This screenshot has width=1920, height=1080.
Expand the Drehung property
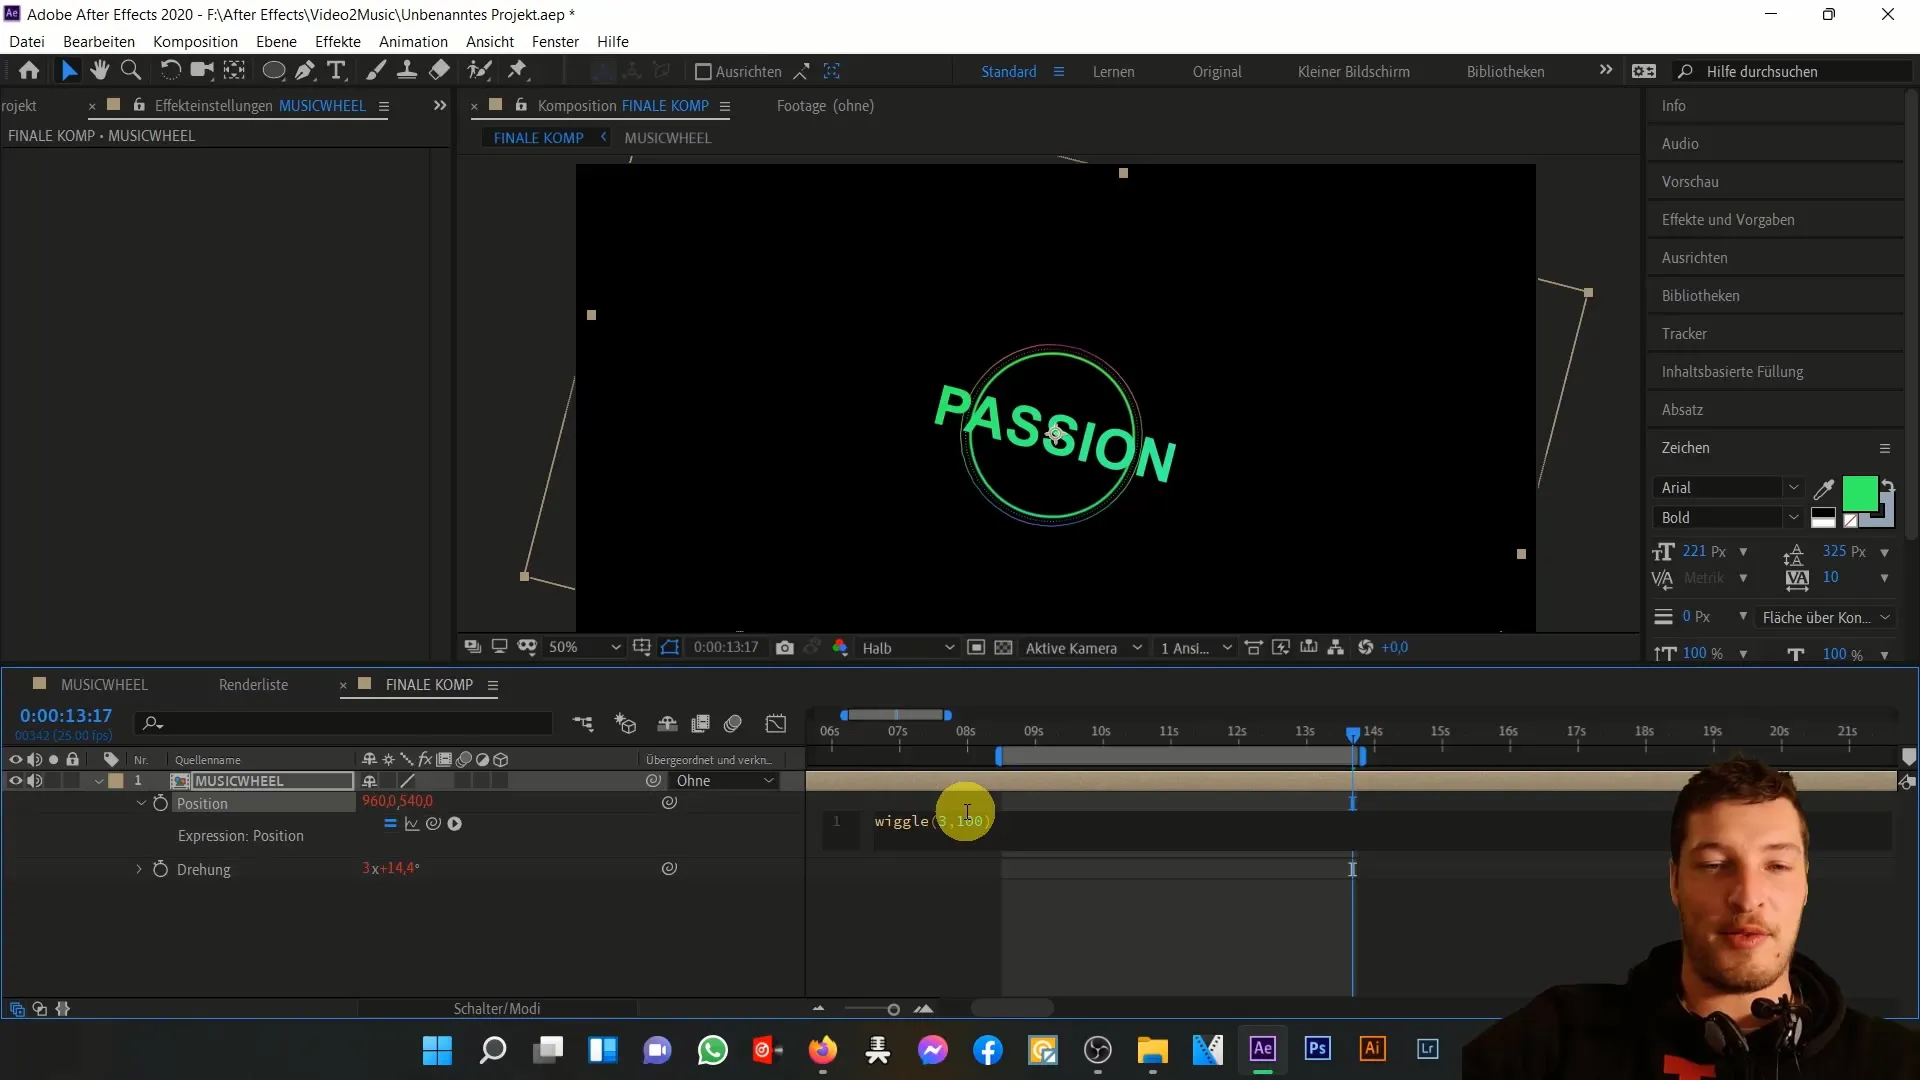[139, 869]
